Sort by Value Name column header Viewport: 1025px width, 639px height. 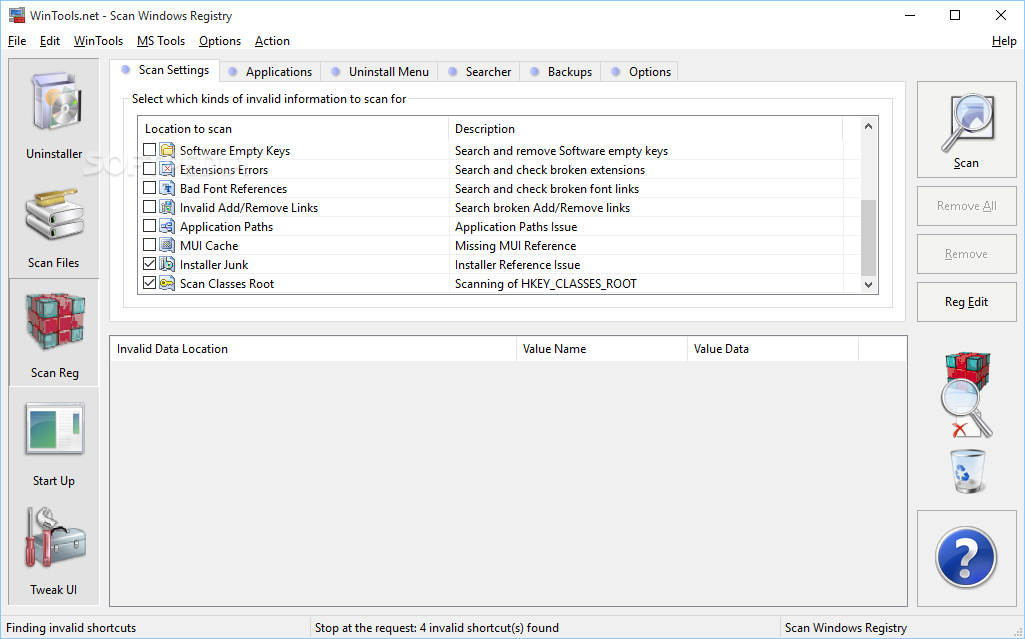pyautogui.click(x=601, y=349)
